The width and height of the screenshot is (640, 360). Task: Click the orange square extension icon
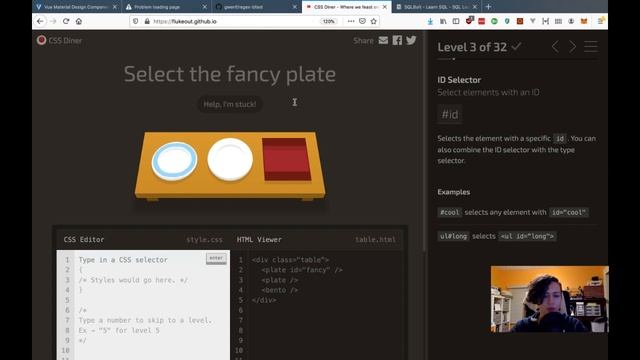tap(520, 21)
